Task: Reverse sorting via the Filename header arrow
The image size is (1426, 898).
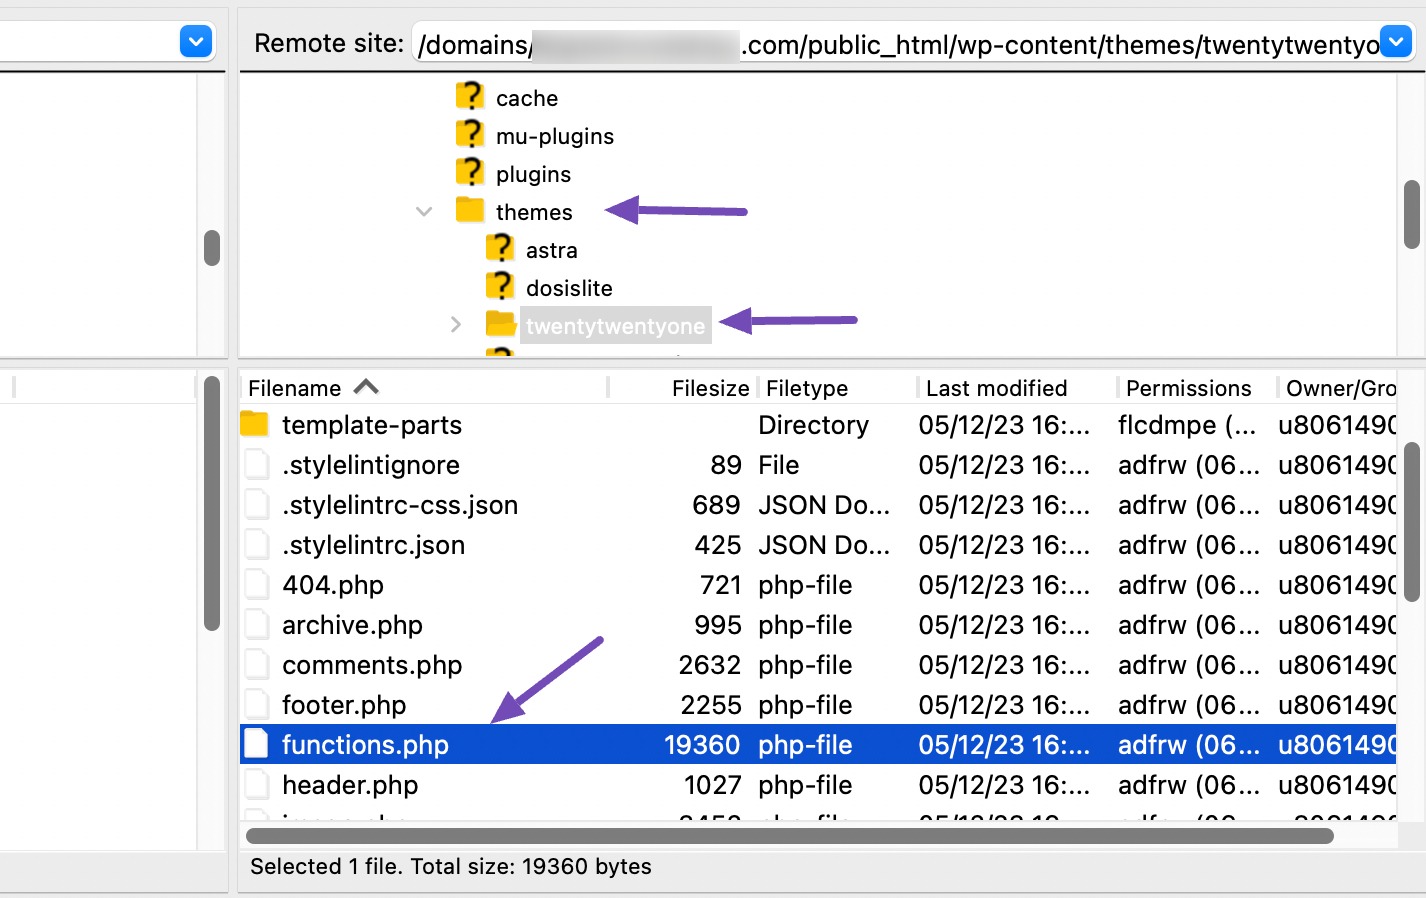Action: [366, 387]
